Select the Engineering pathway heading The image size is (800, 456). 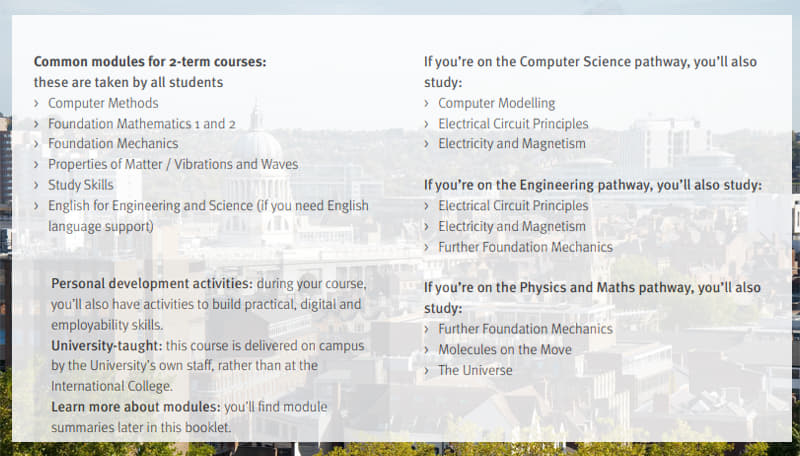[592, 185]
